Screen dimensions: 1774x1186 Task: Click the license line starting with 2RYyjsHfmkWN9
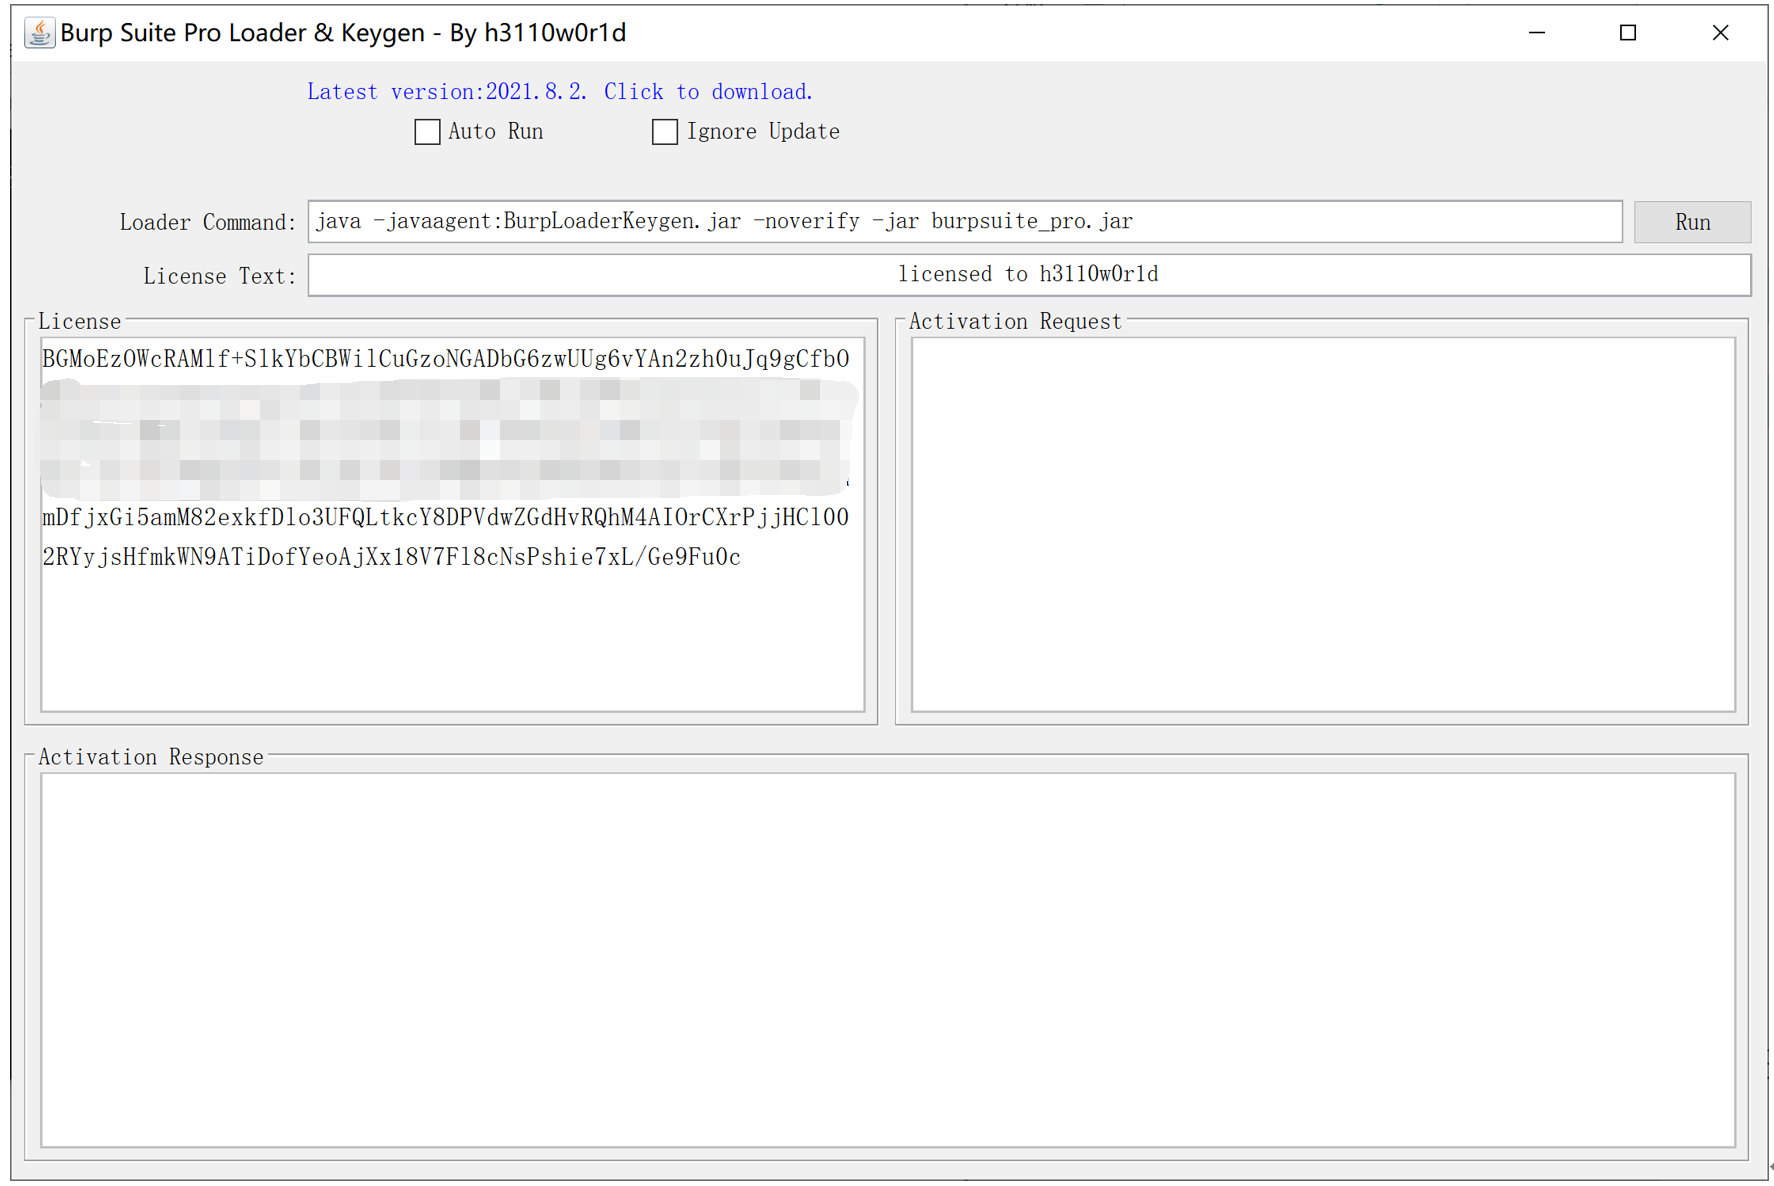(x=392, y=557)
